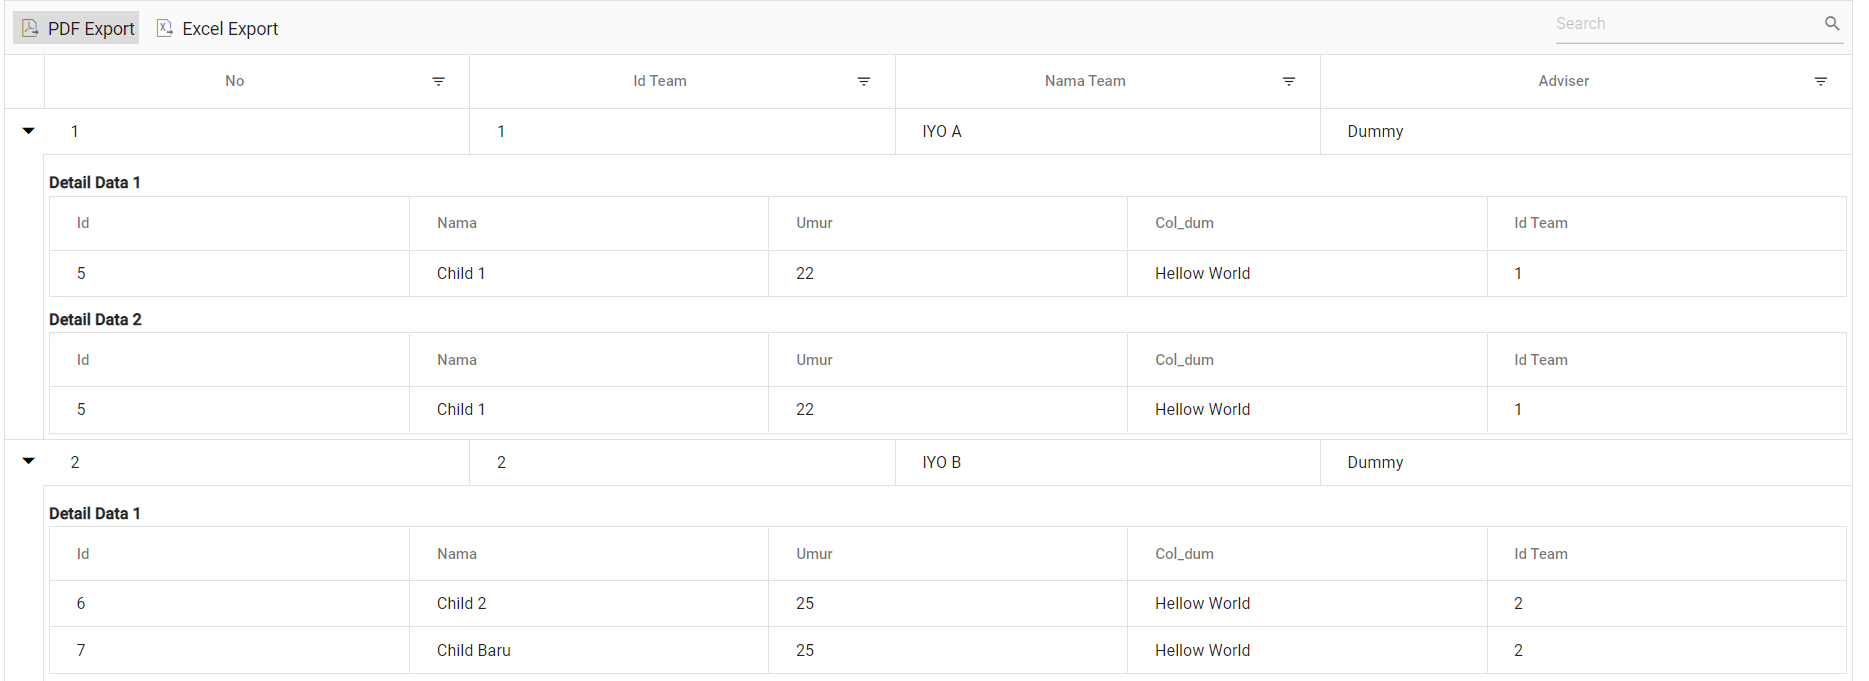Open filter menu for Nama Team column
1869x681 pixels.
point(1289,81)
